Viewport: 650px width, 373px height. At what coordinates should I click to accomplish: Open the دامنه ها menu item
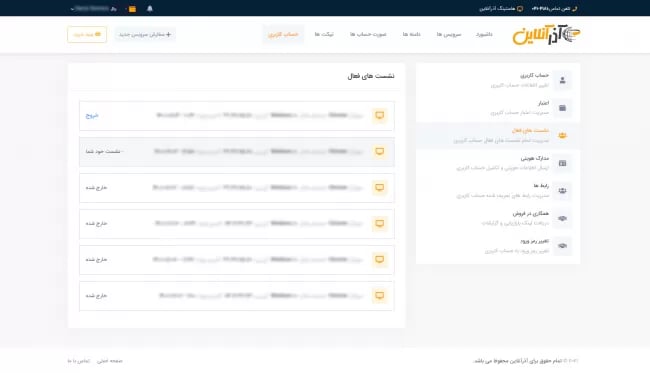coord(411,34)
